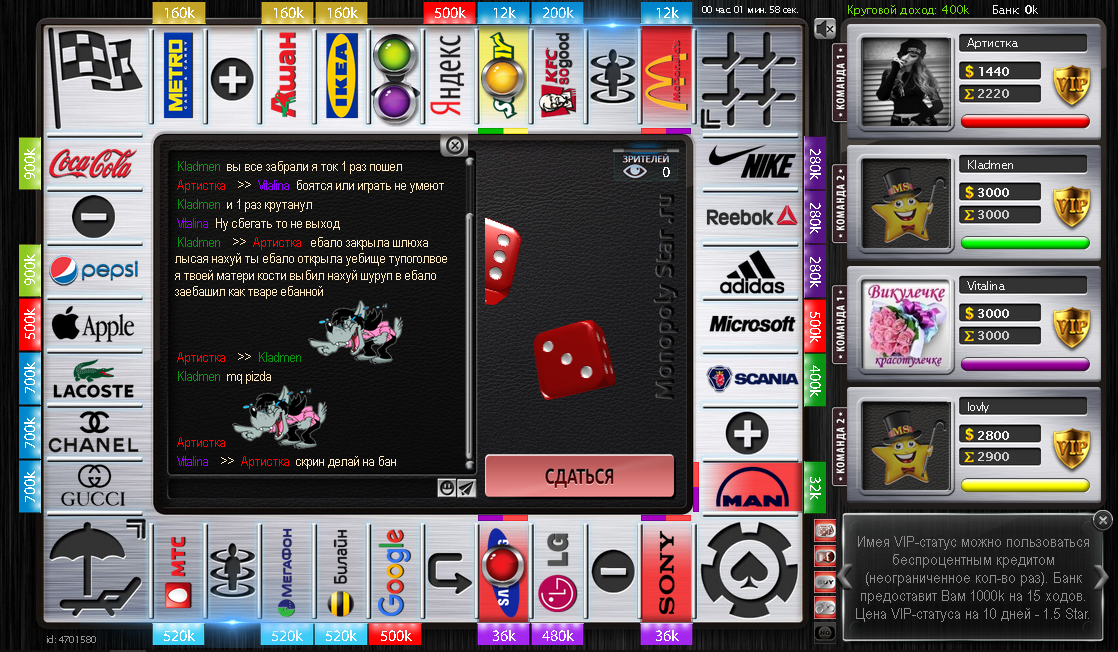Select the LG board cell
Viewport: 1118px width, 652px height.
(x=558, y=572)
